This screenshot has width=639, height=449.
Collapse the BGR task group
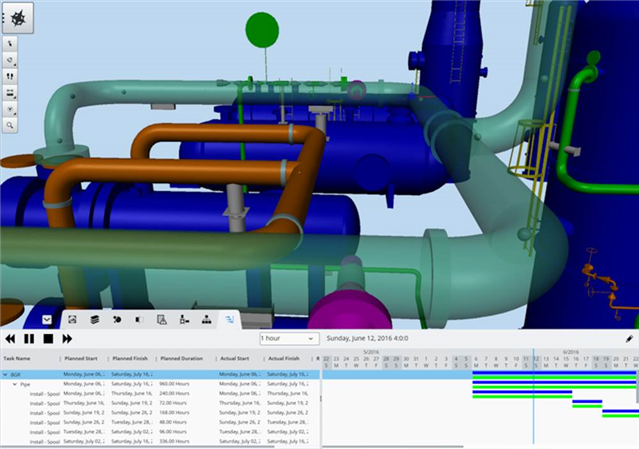coord(5,374)
